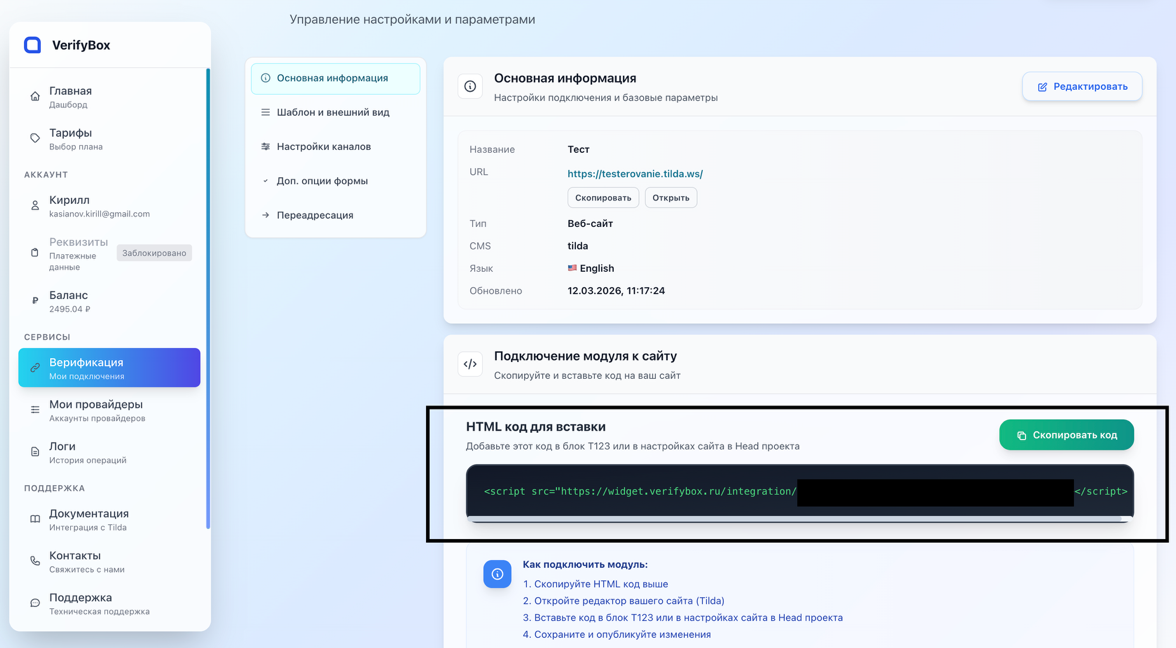Open the testerovanie.tilda.ws link

635,173
